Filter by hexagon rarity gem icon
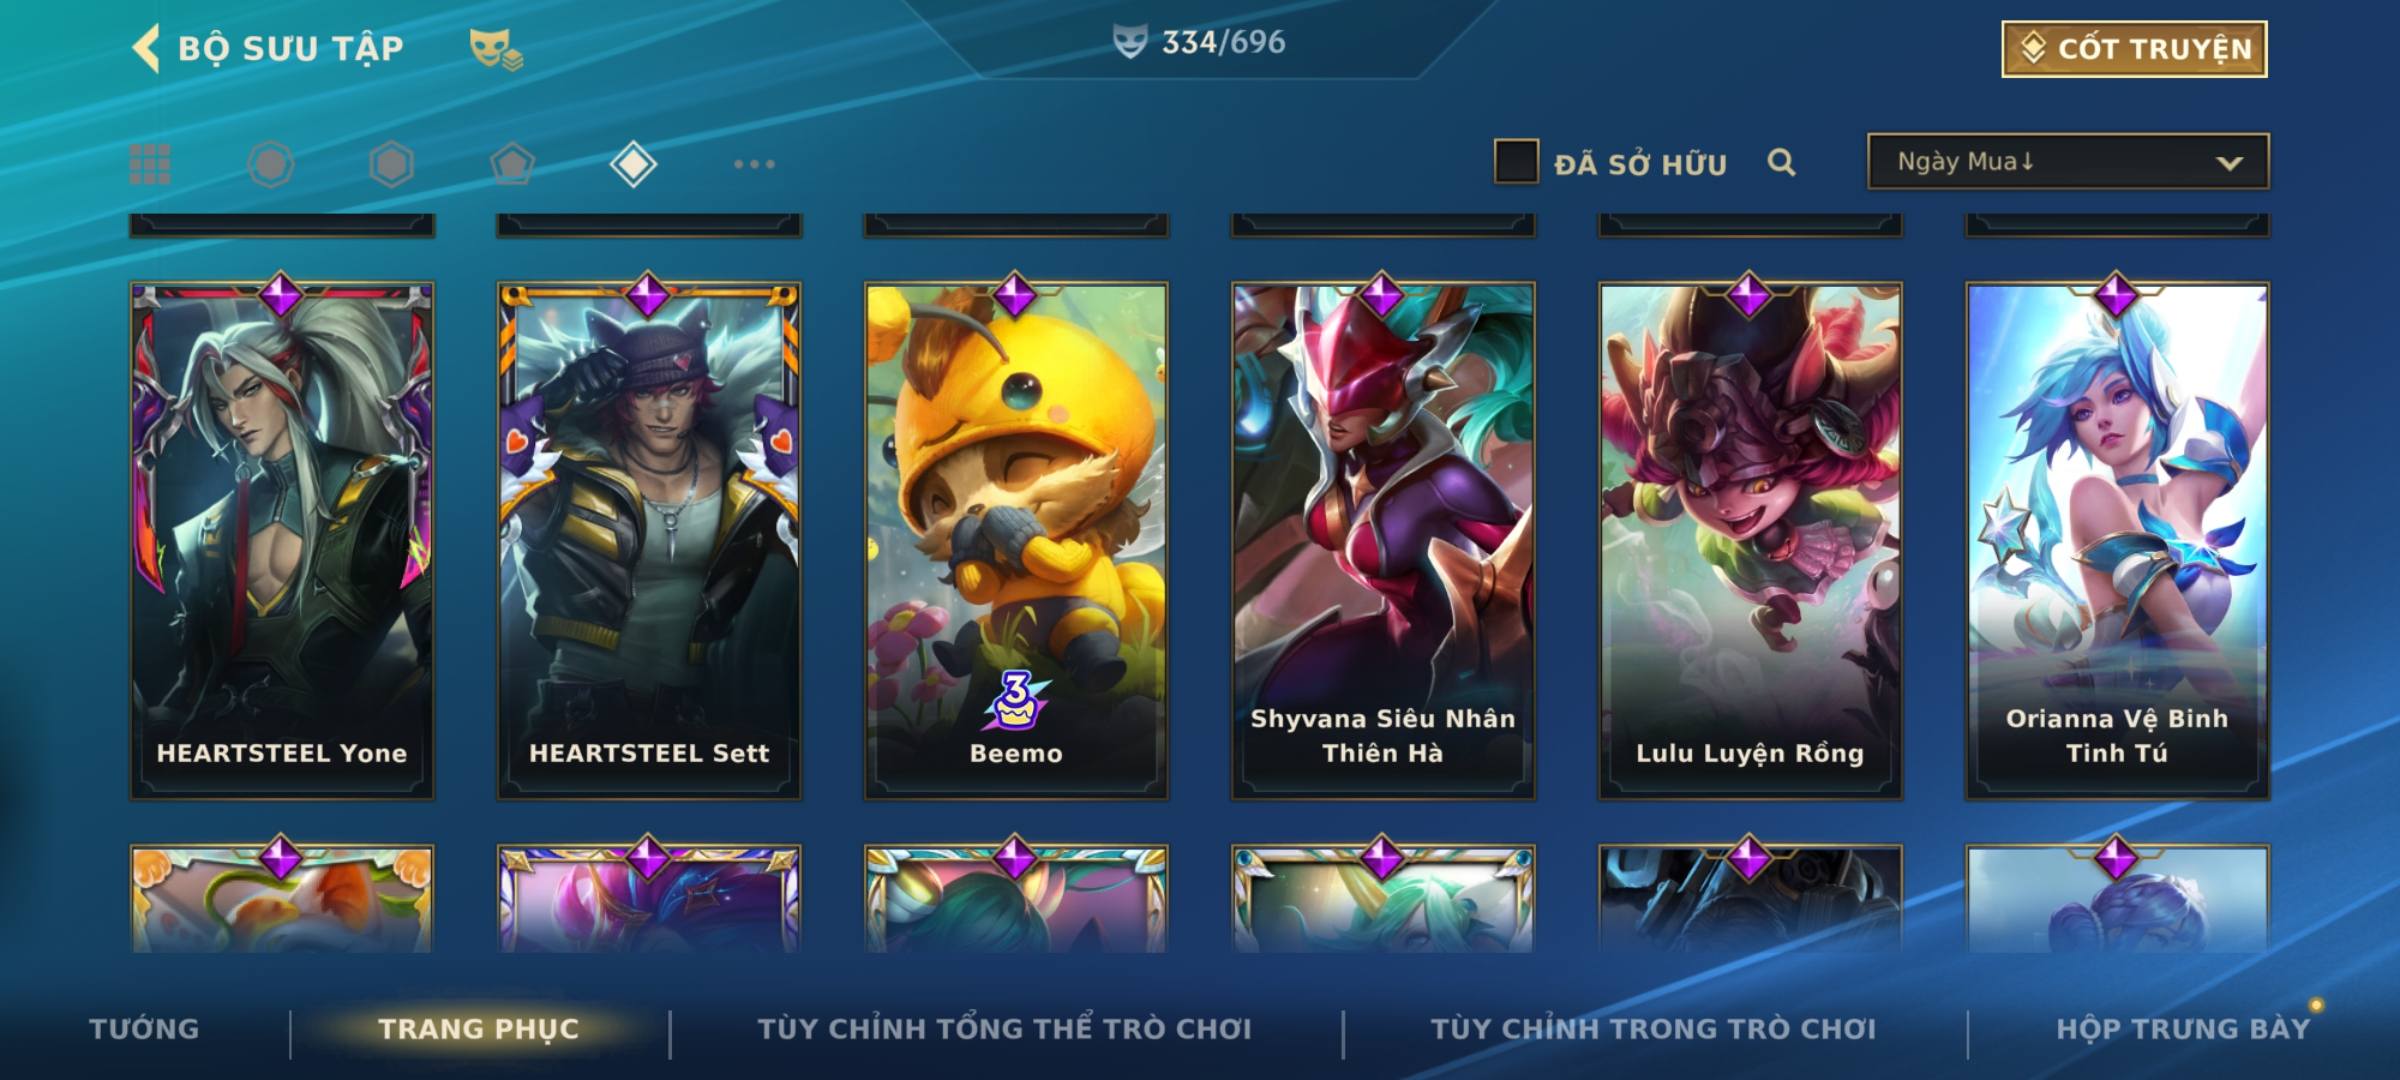 391,164
